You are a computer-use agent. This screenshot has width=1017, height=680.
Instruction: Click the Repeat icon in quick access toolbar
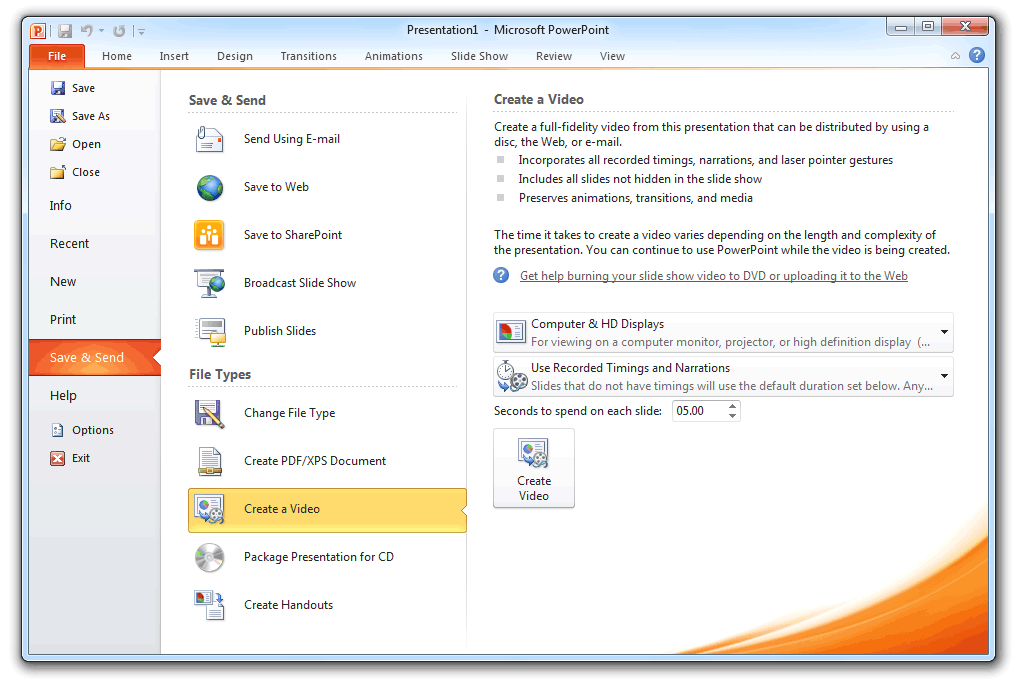119,30
